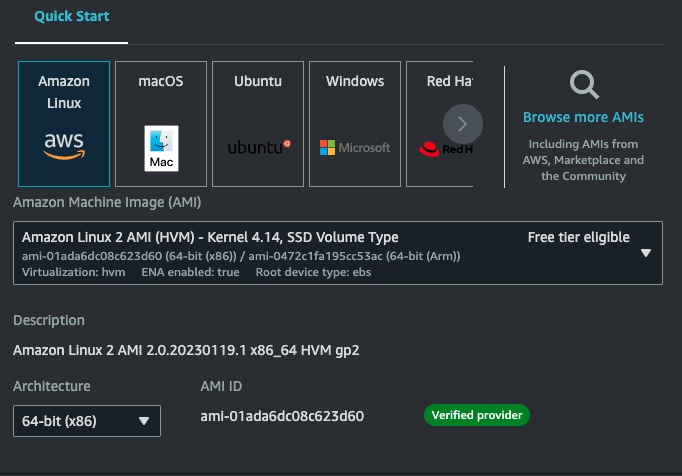Viewport: 682px width, 476px height.
Task: Open the Browse more AMIs link
Action: (583, 117)
